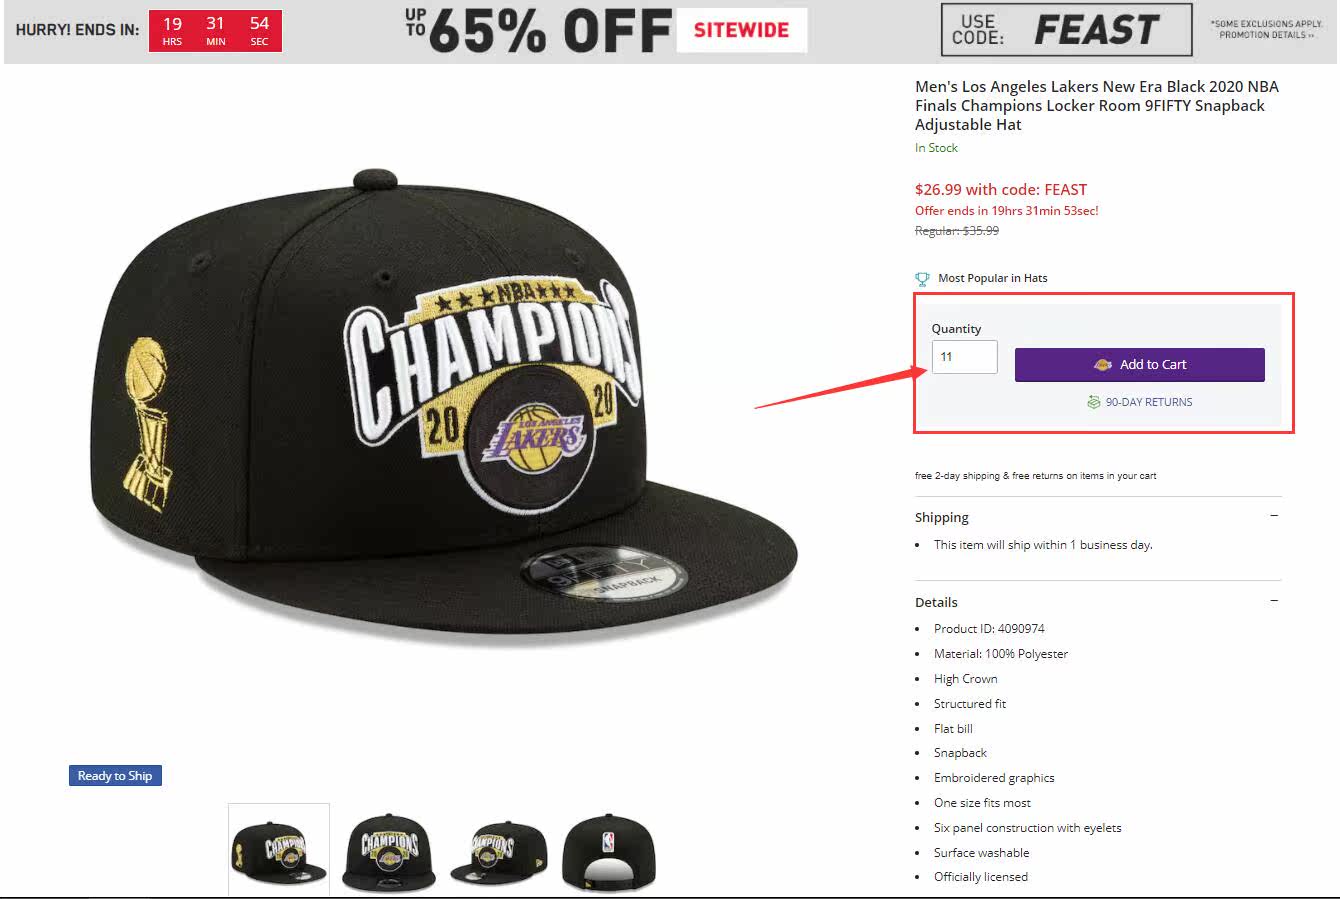Image resolution: width=1340 pixels, height=899 pixels.
Task: Click the green 90-day returns box icon
Action: (x=1094, y=402)
